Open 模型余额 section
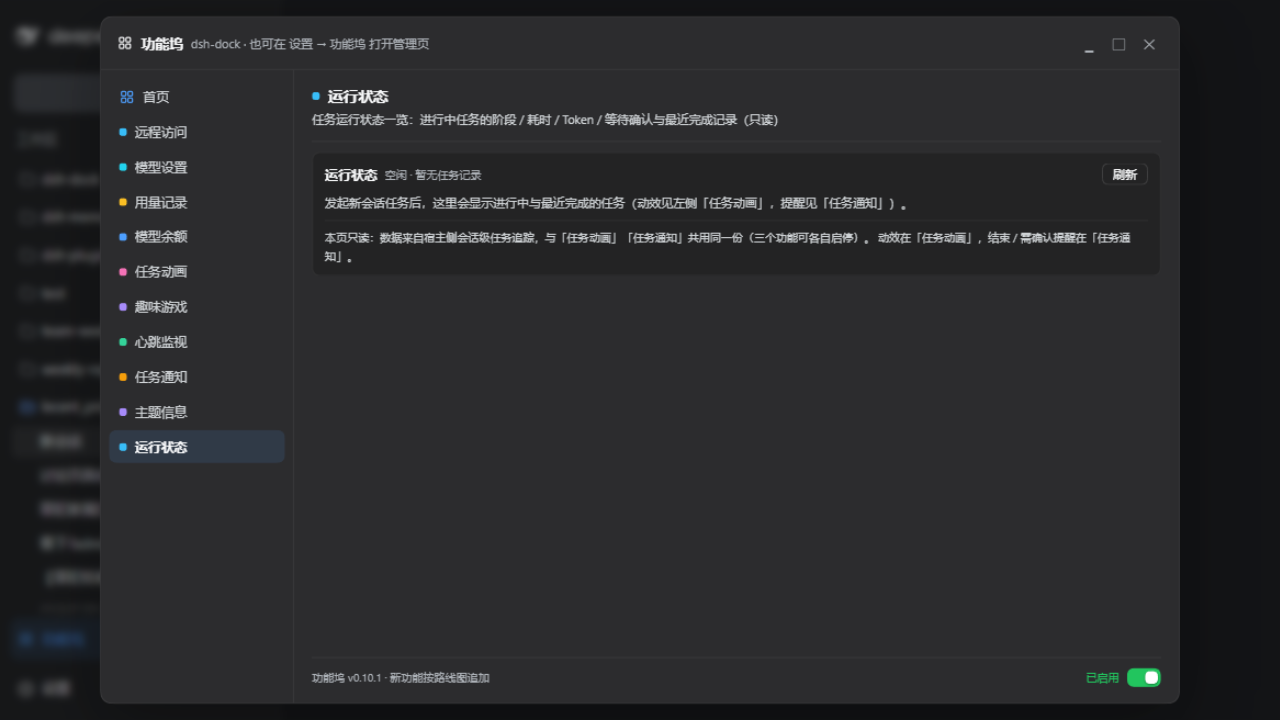Viewport: 1280px width, 720px height. click(197, 237)
